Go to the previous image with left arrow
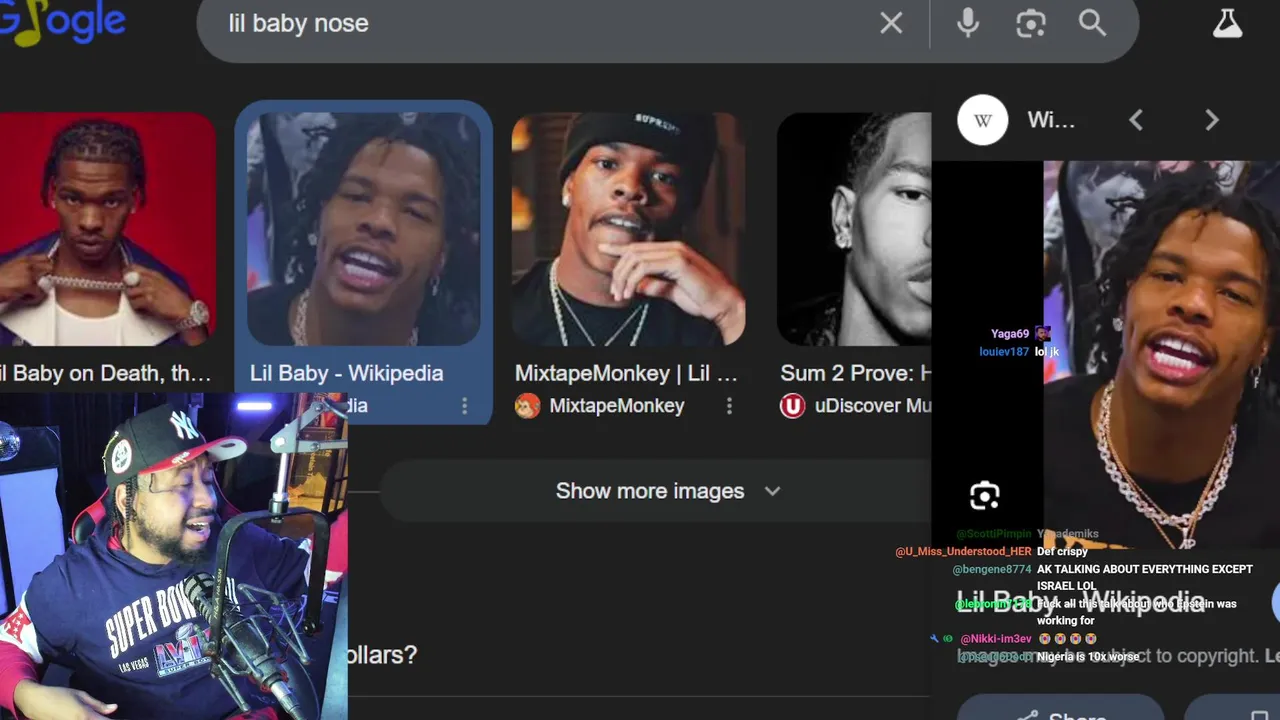 click(1136, 120)
